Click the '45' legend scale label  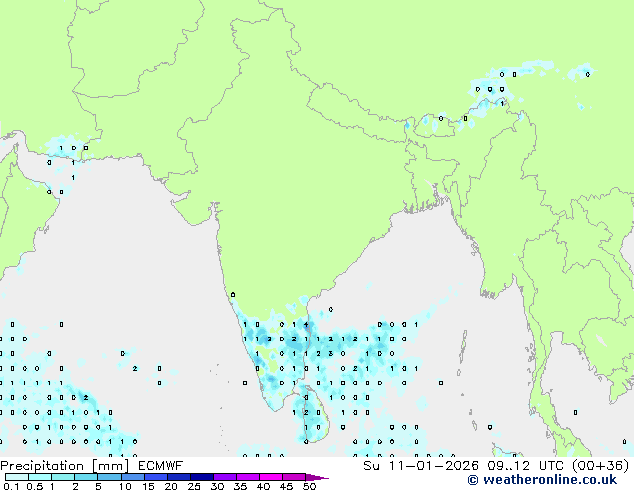click(286, 486)
